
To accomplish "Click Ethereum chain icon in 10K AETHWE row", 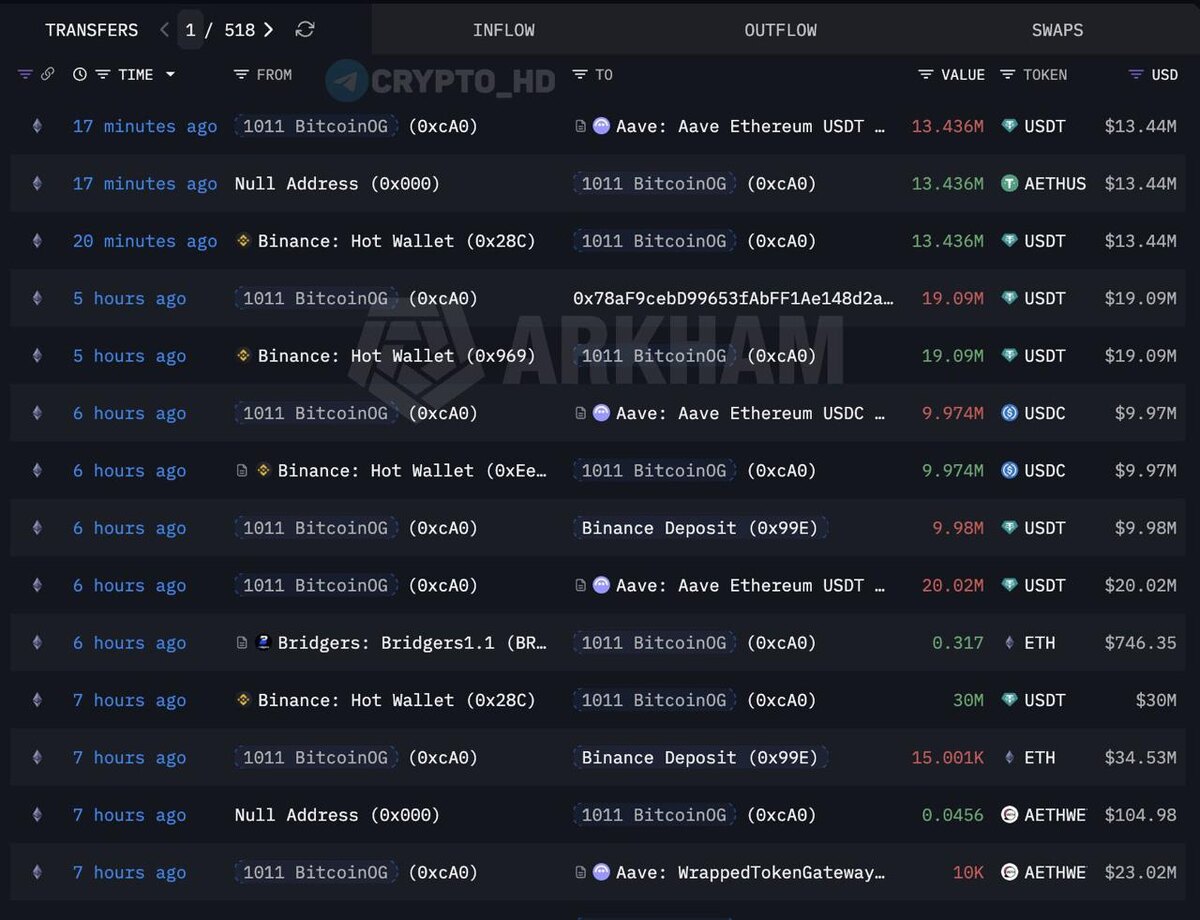I will [x=37, y=873].
